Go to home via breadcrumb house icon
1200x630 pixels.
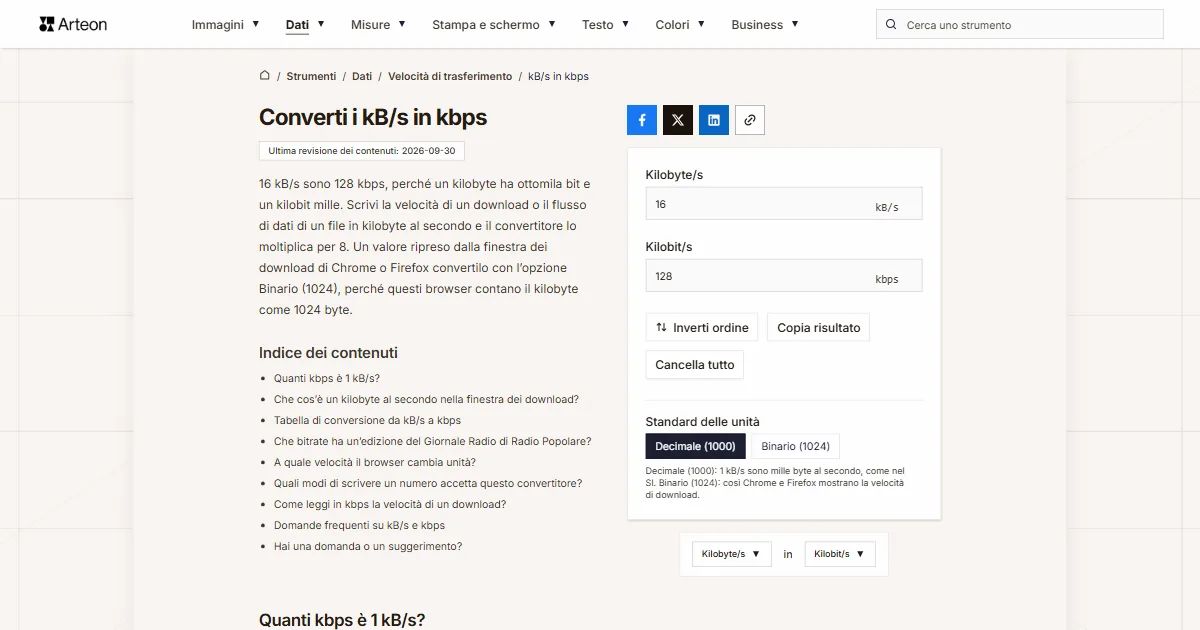click(x=265, y=76)
